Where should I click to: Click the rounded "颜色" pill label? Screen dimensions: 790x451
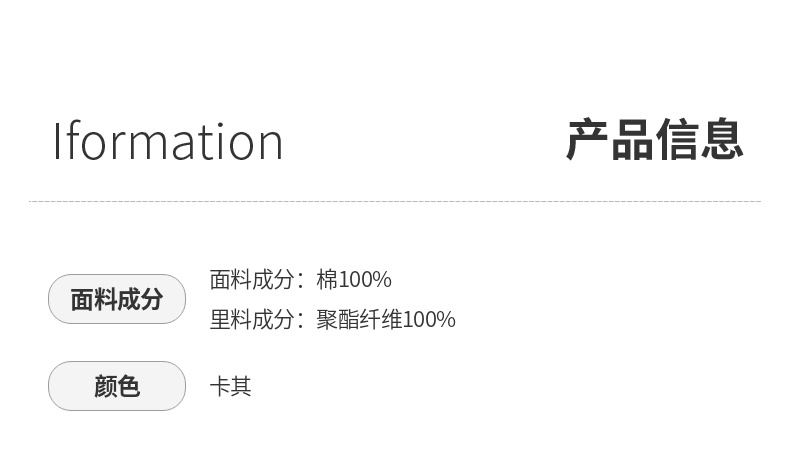(117, 386)
